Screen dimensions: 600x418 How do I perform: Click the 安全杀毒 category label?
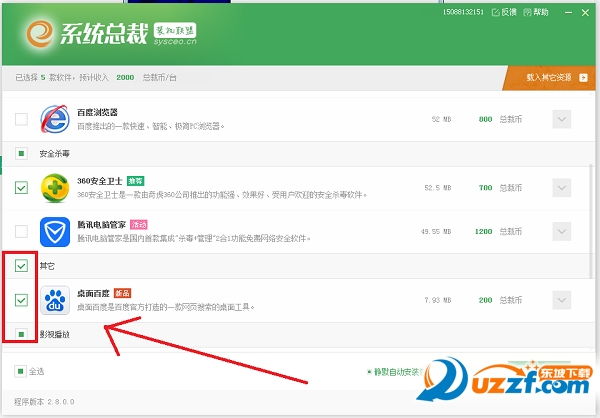point(54,154)
